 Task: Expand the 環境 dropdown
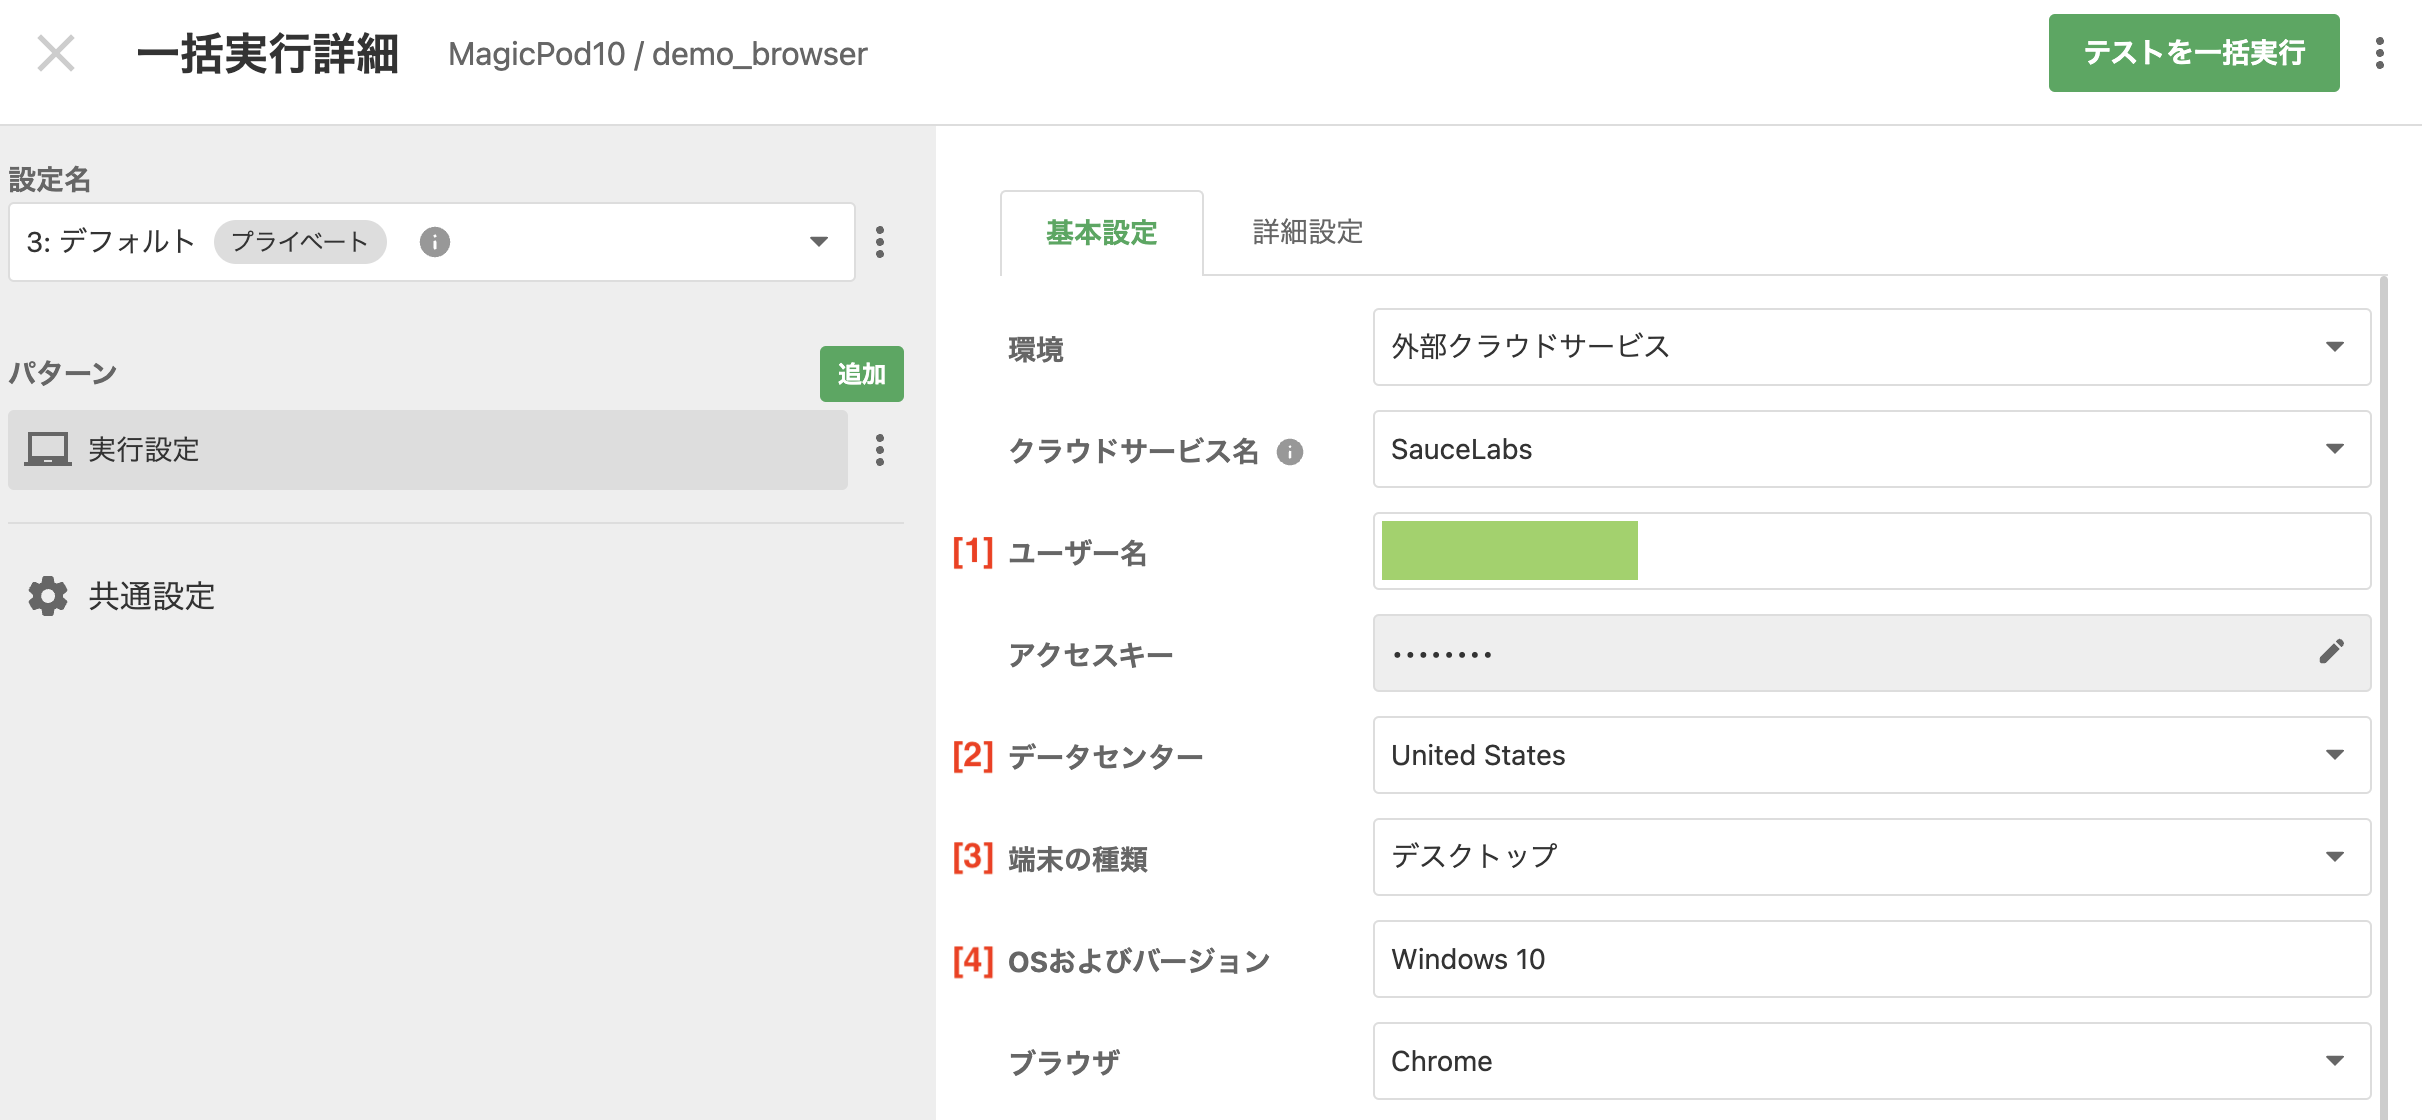click(x=1872, y=347)
